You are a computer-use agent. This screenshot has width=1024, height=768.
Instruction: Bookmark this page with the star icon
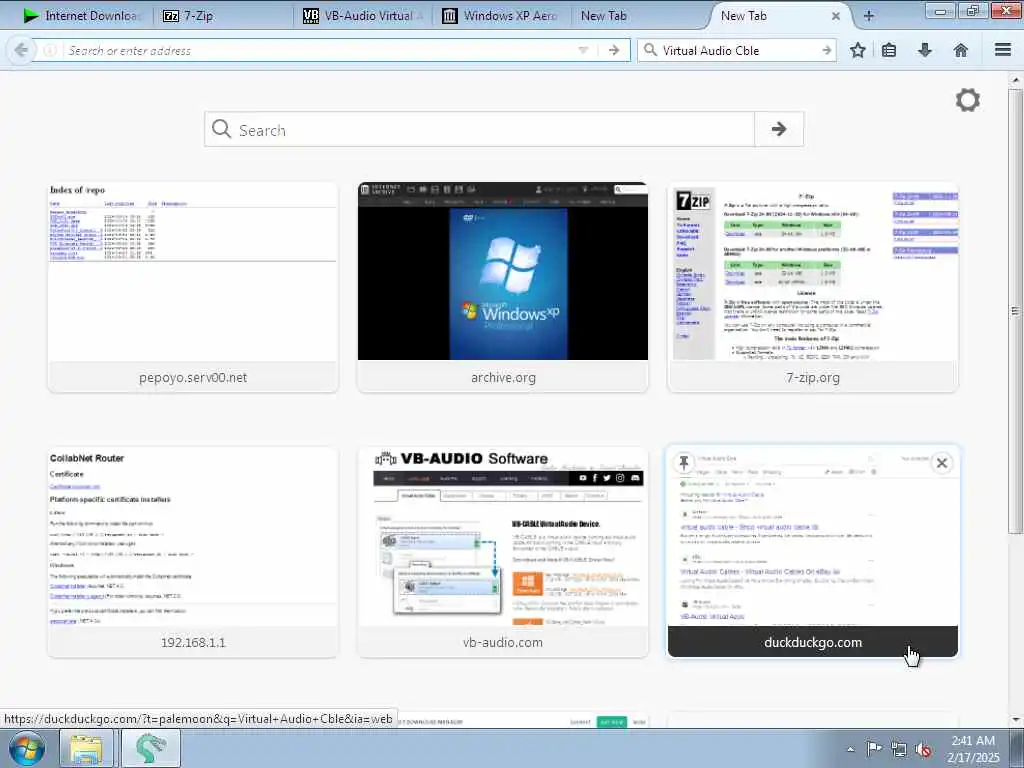857,50
